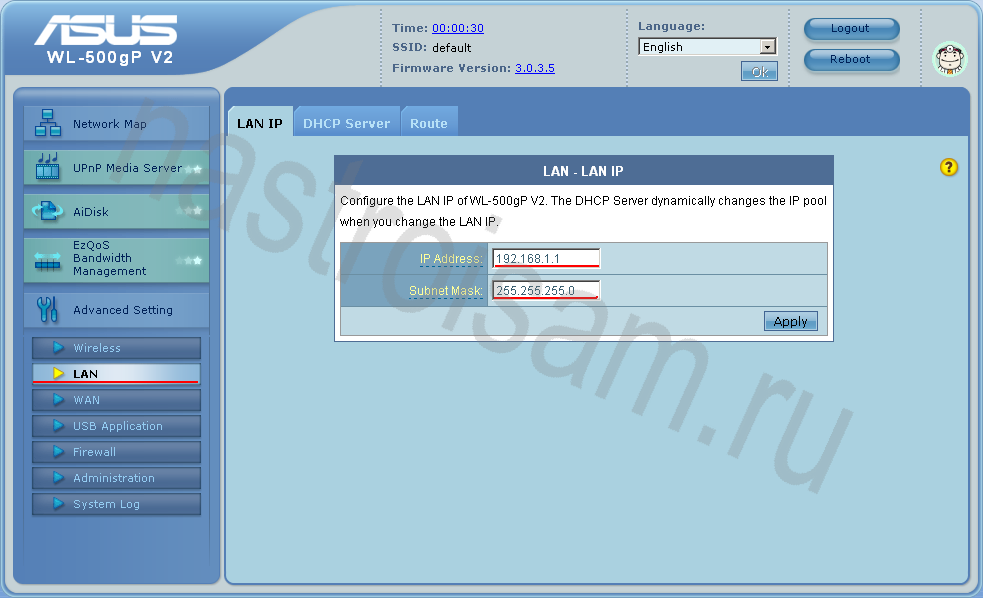This screenshot has height=600, width=985.
Task: Select LAN in Advanced Setting menu
Action: pyautogui.click(x=117, y=373)
